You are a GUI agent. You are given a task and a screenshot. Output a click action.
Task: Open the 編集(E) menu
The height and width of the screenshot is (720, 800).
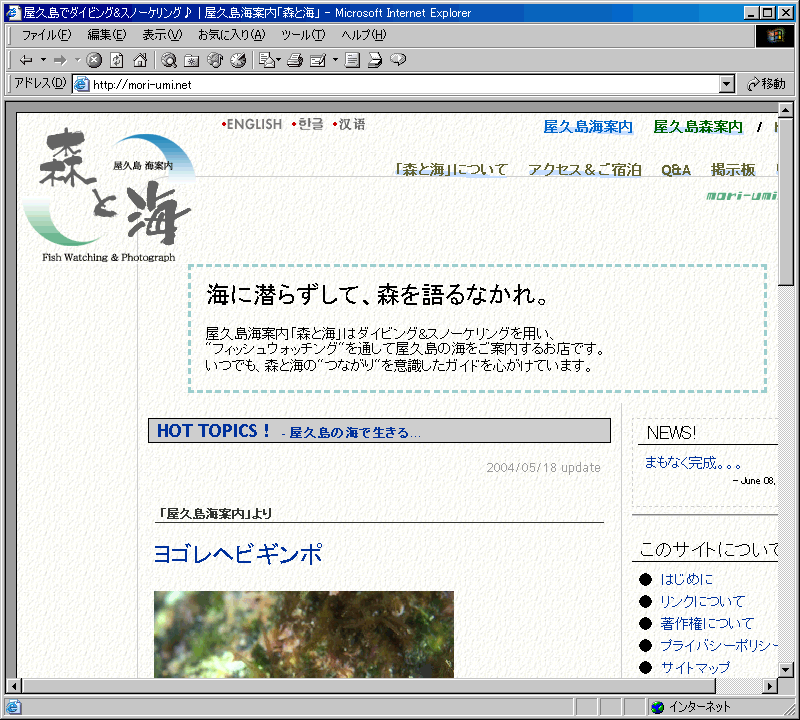tap(107, 35)
